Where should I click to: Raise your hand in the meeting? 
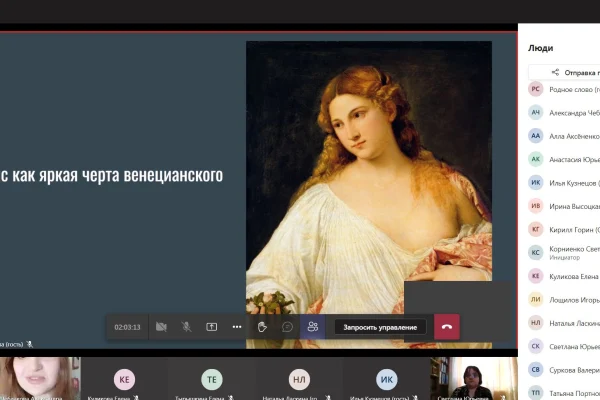pos(262,326)
